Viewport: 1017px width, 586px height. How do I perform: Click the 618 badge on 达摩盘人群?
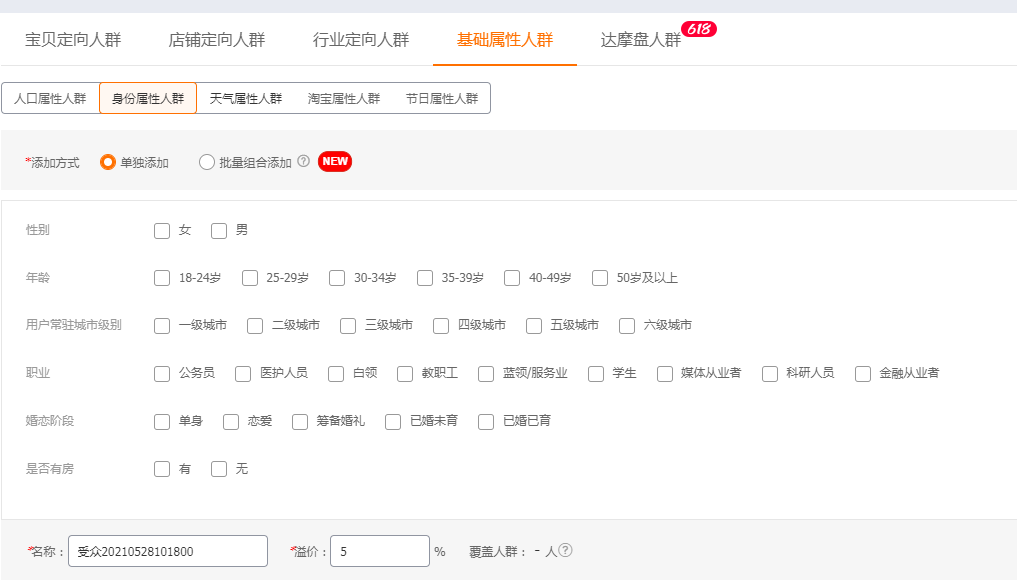point(699,29)
